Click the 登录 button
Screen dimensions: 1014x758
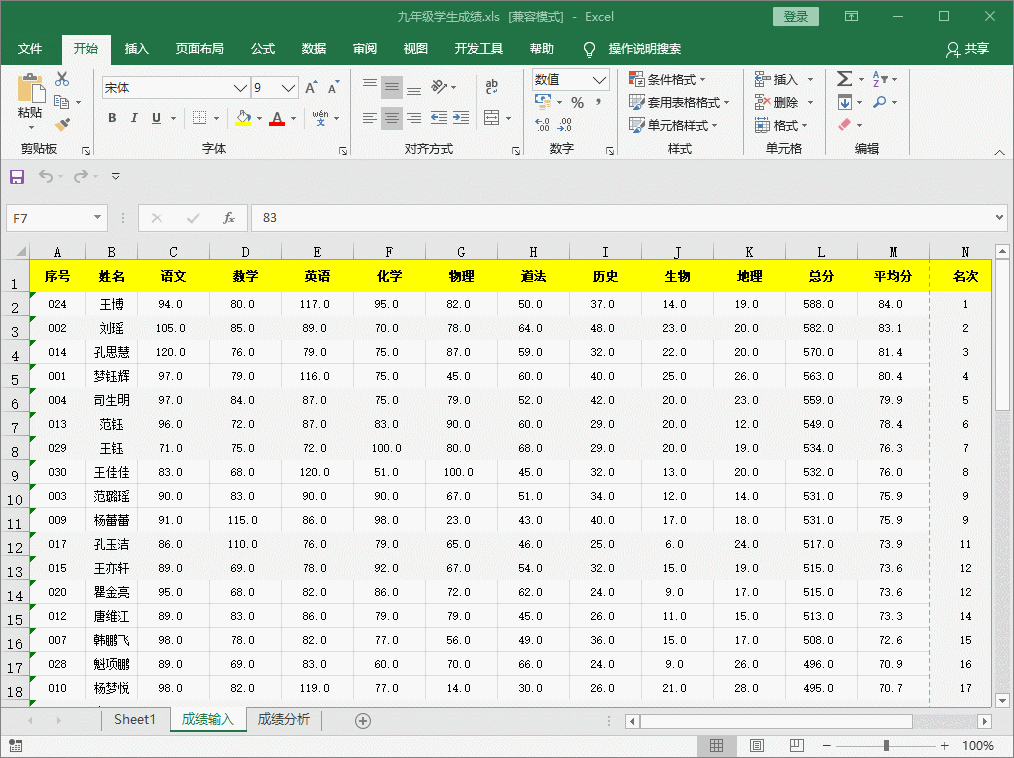(x=795, y=17)
